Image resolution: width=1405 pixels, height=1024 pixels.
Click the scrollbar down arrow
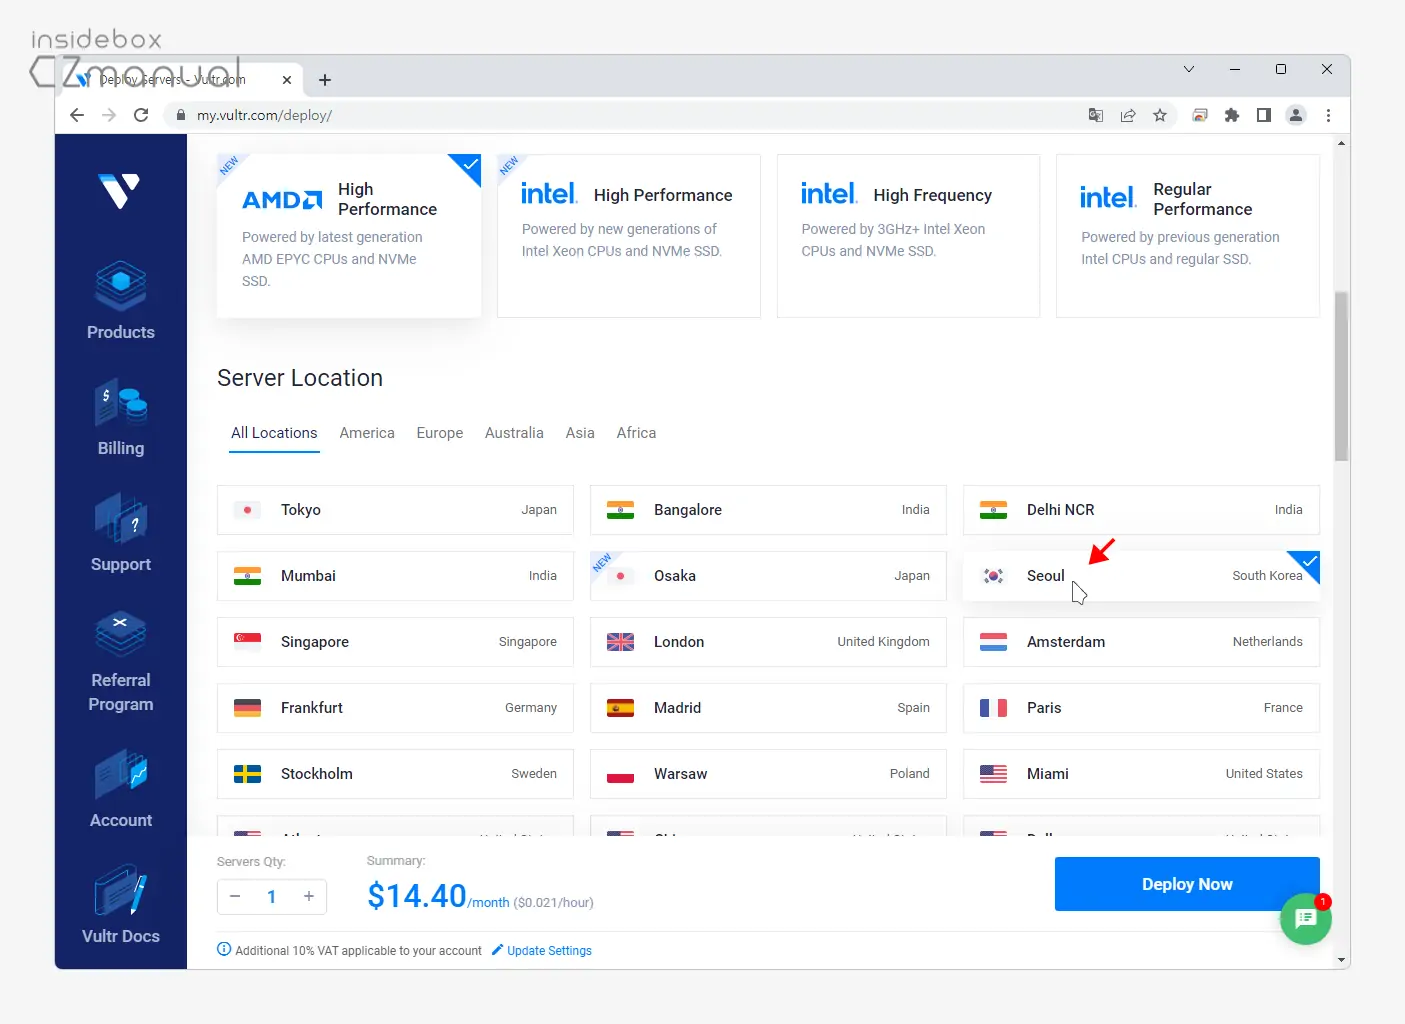1341,960
